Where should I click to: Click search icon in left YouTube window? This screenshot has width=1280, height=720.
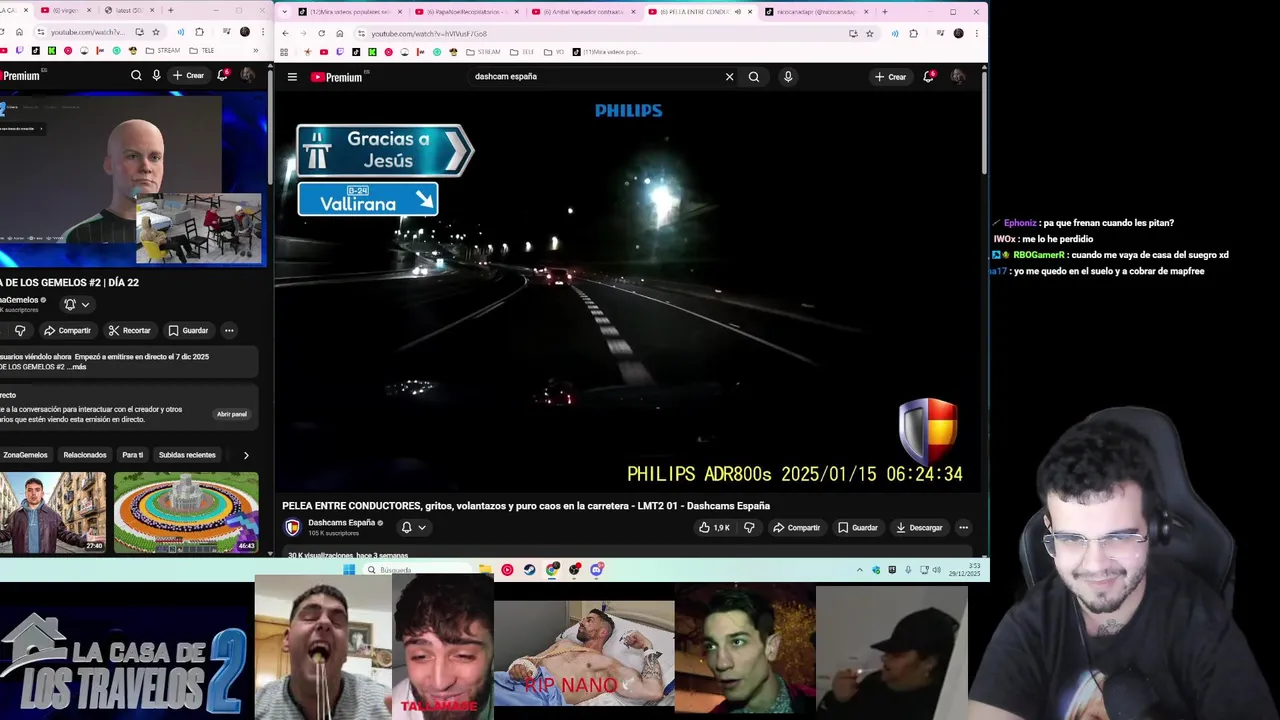point(136,75)
